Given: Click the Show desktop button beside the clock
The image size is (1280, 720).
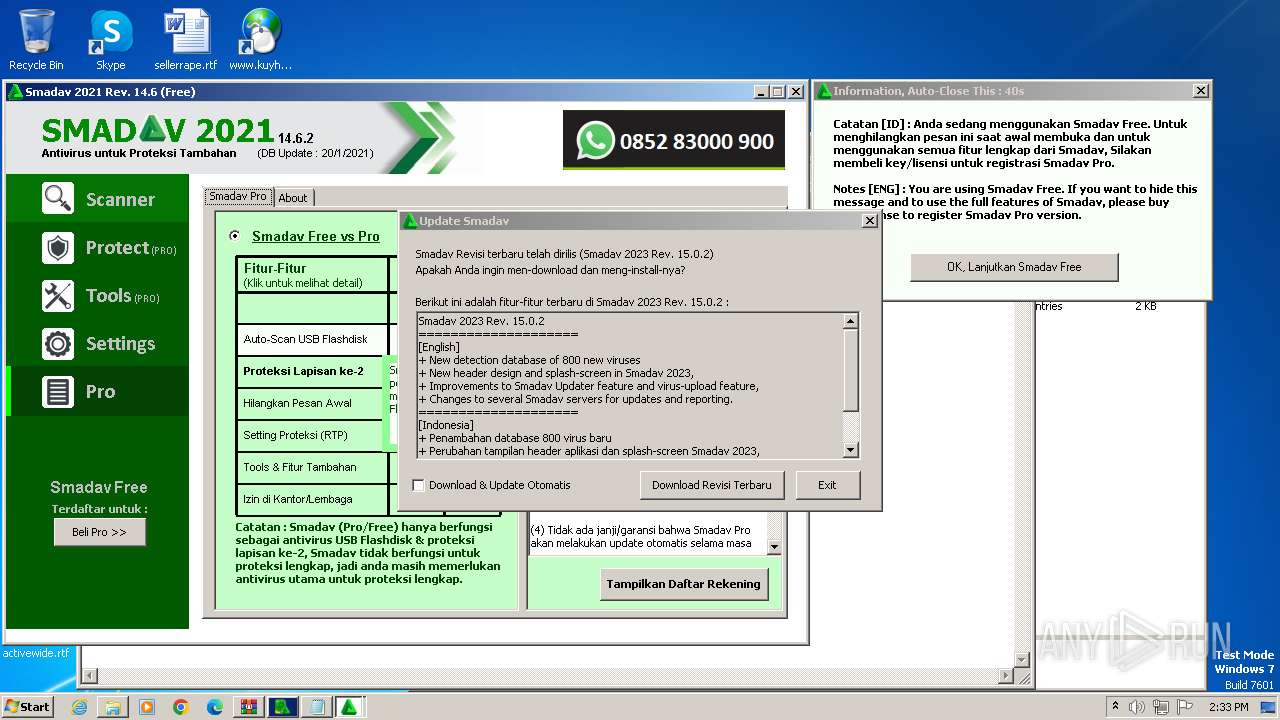Looking at the screenshot, I should pyautogui.click(x=1270, y=707).
